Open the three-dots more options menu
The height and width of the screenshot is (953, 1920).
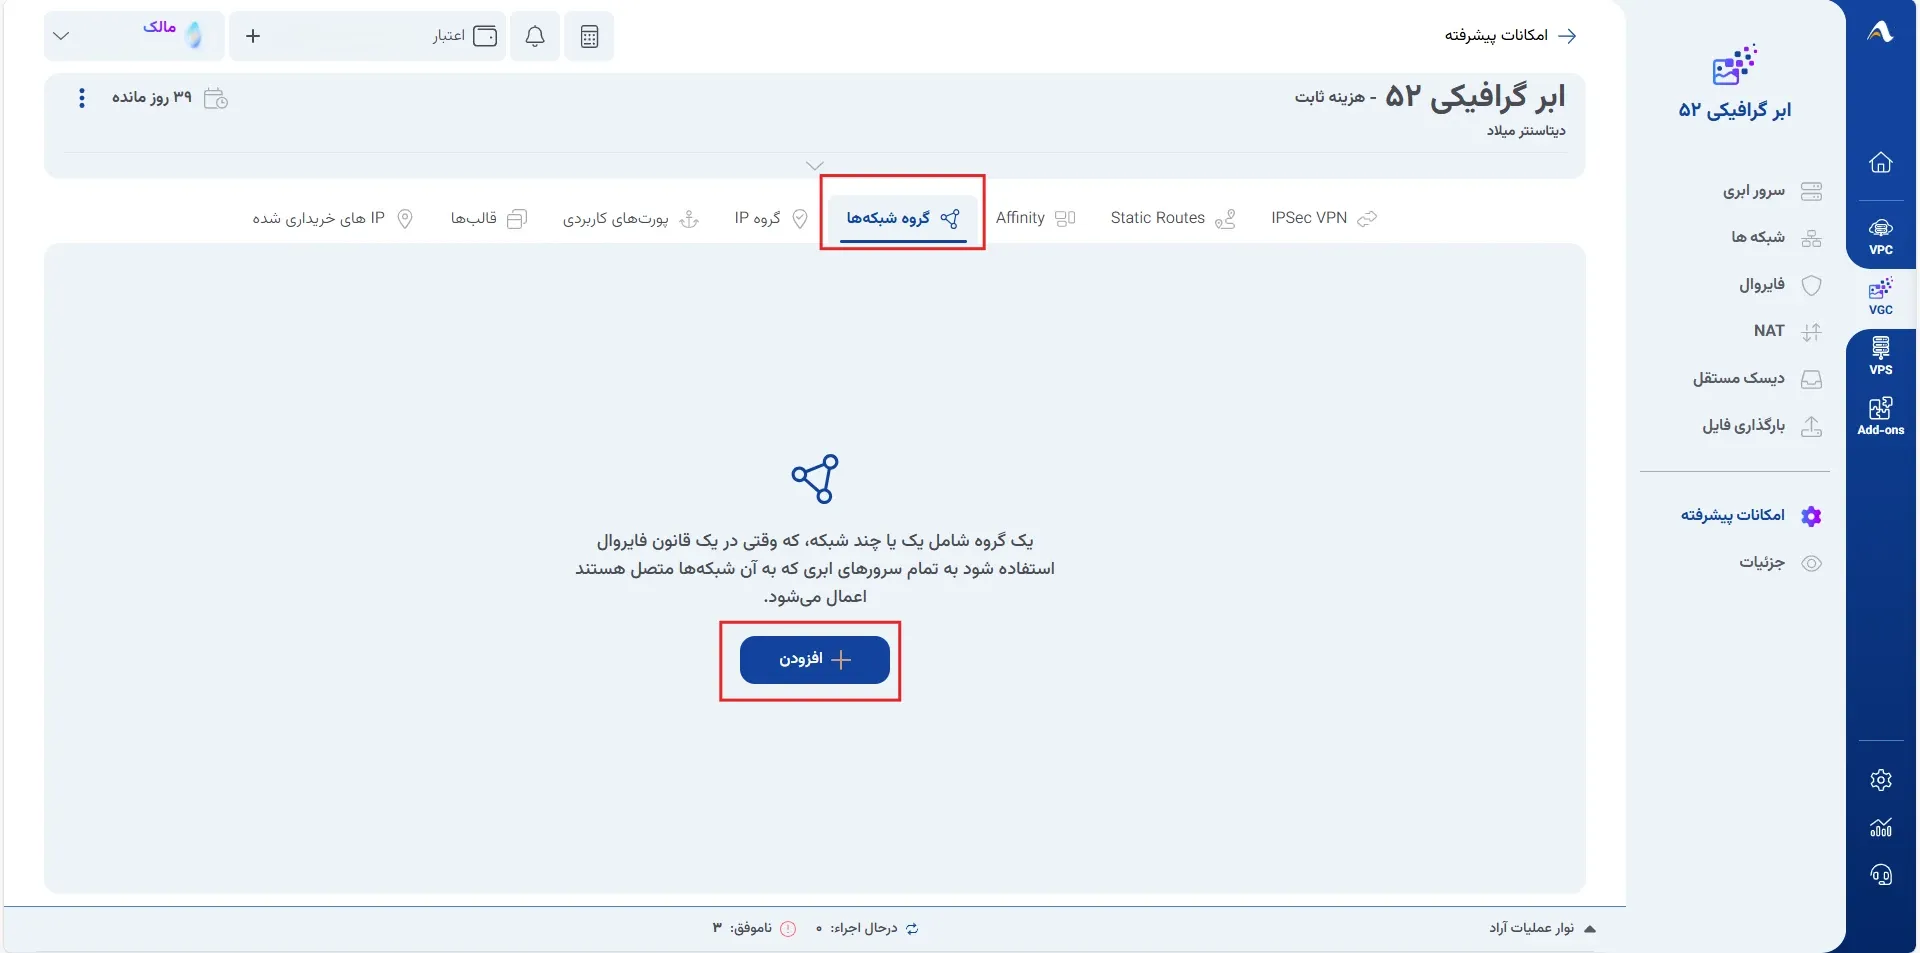click(x=82, y=98)
